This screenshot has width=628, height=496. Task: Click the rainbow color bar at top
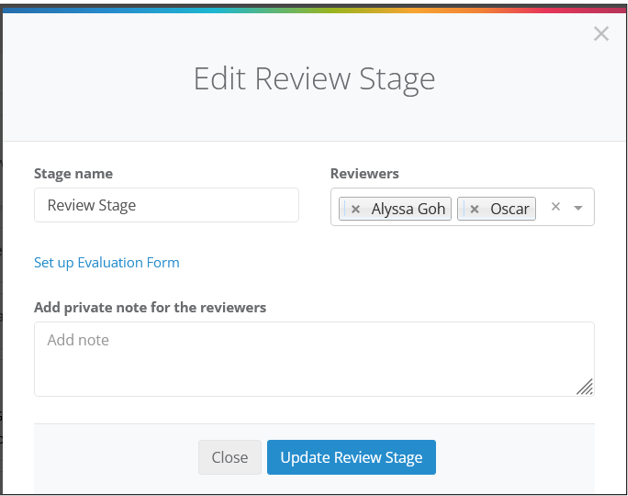pos(314,10)
